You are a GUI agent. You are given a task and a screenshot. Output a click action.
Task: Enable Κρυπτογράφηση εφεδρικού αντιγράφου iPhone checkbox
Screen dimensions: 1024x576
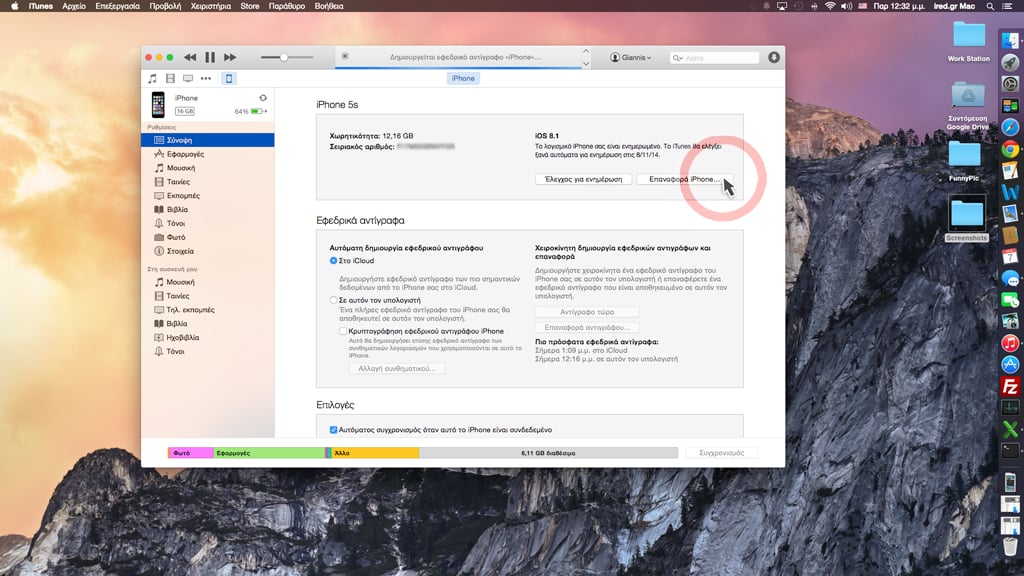tap(343, 331)
